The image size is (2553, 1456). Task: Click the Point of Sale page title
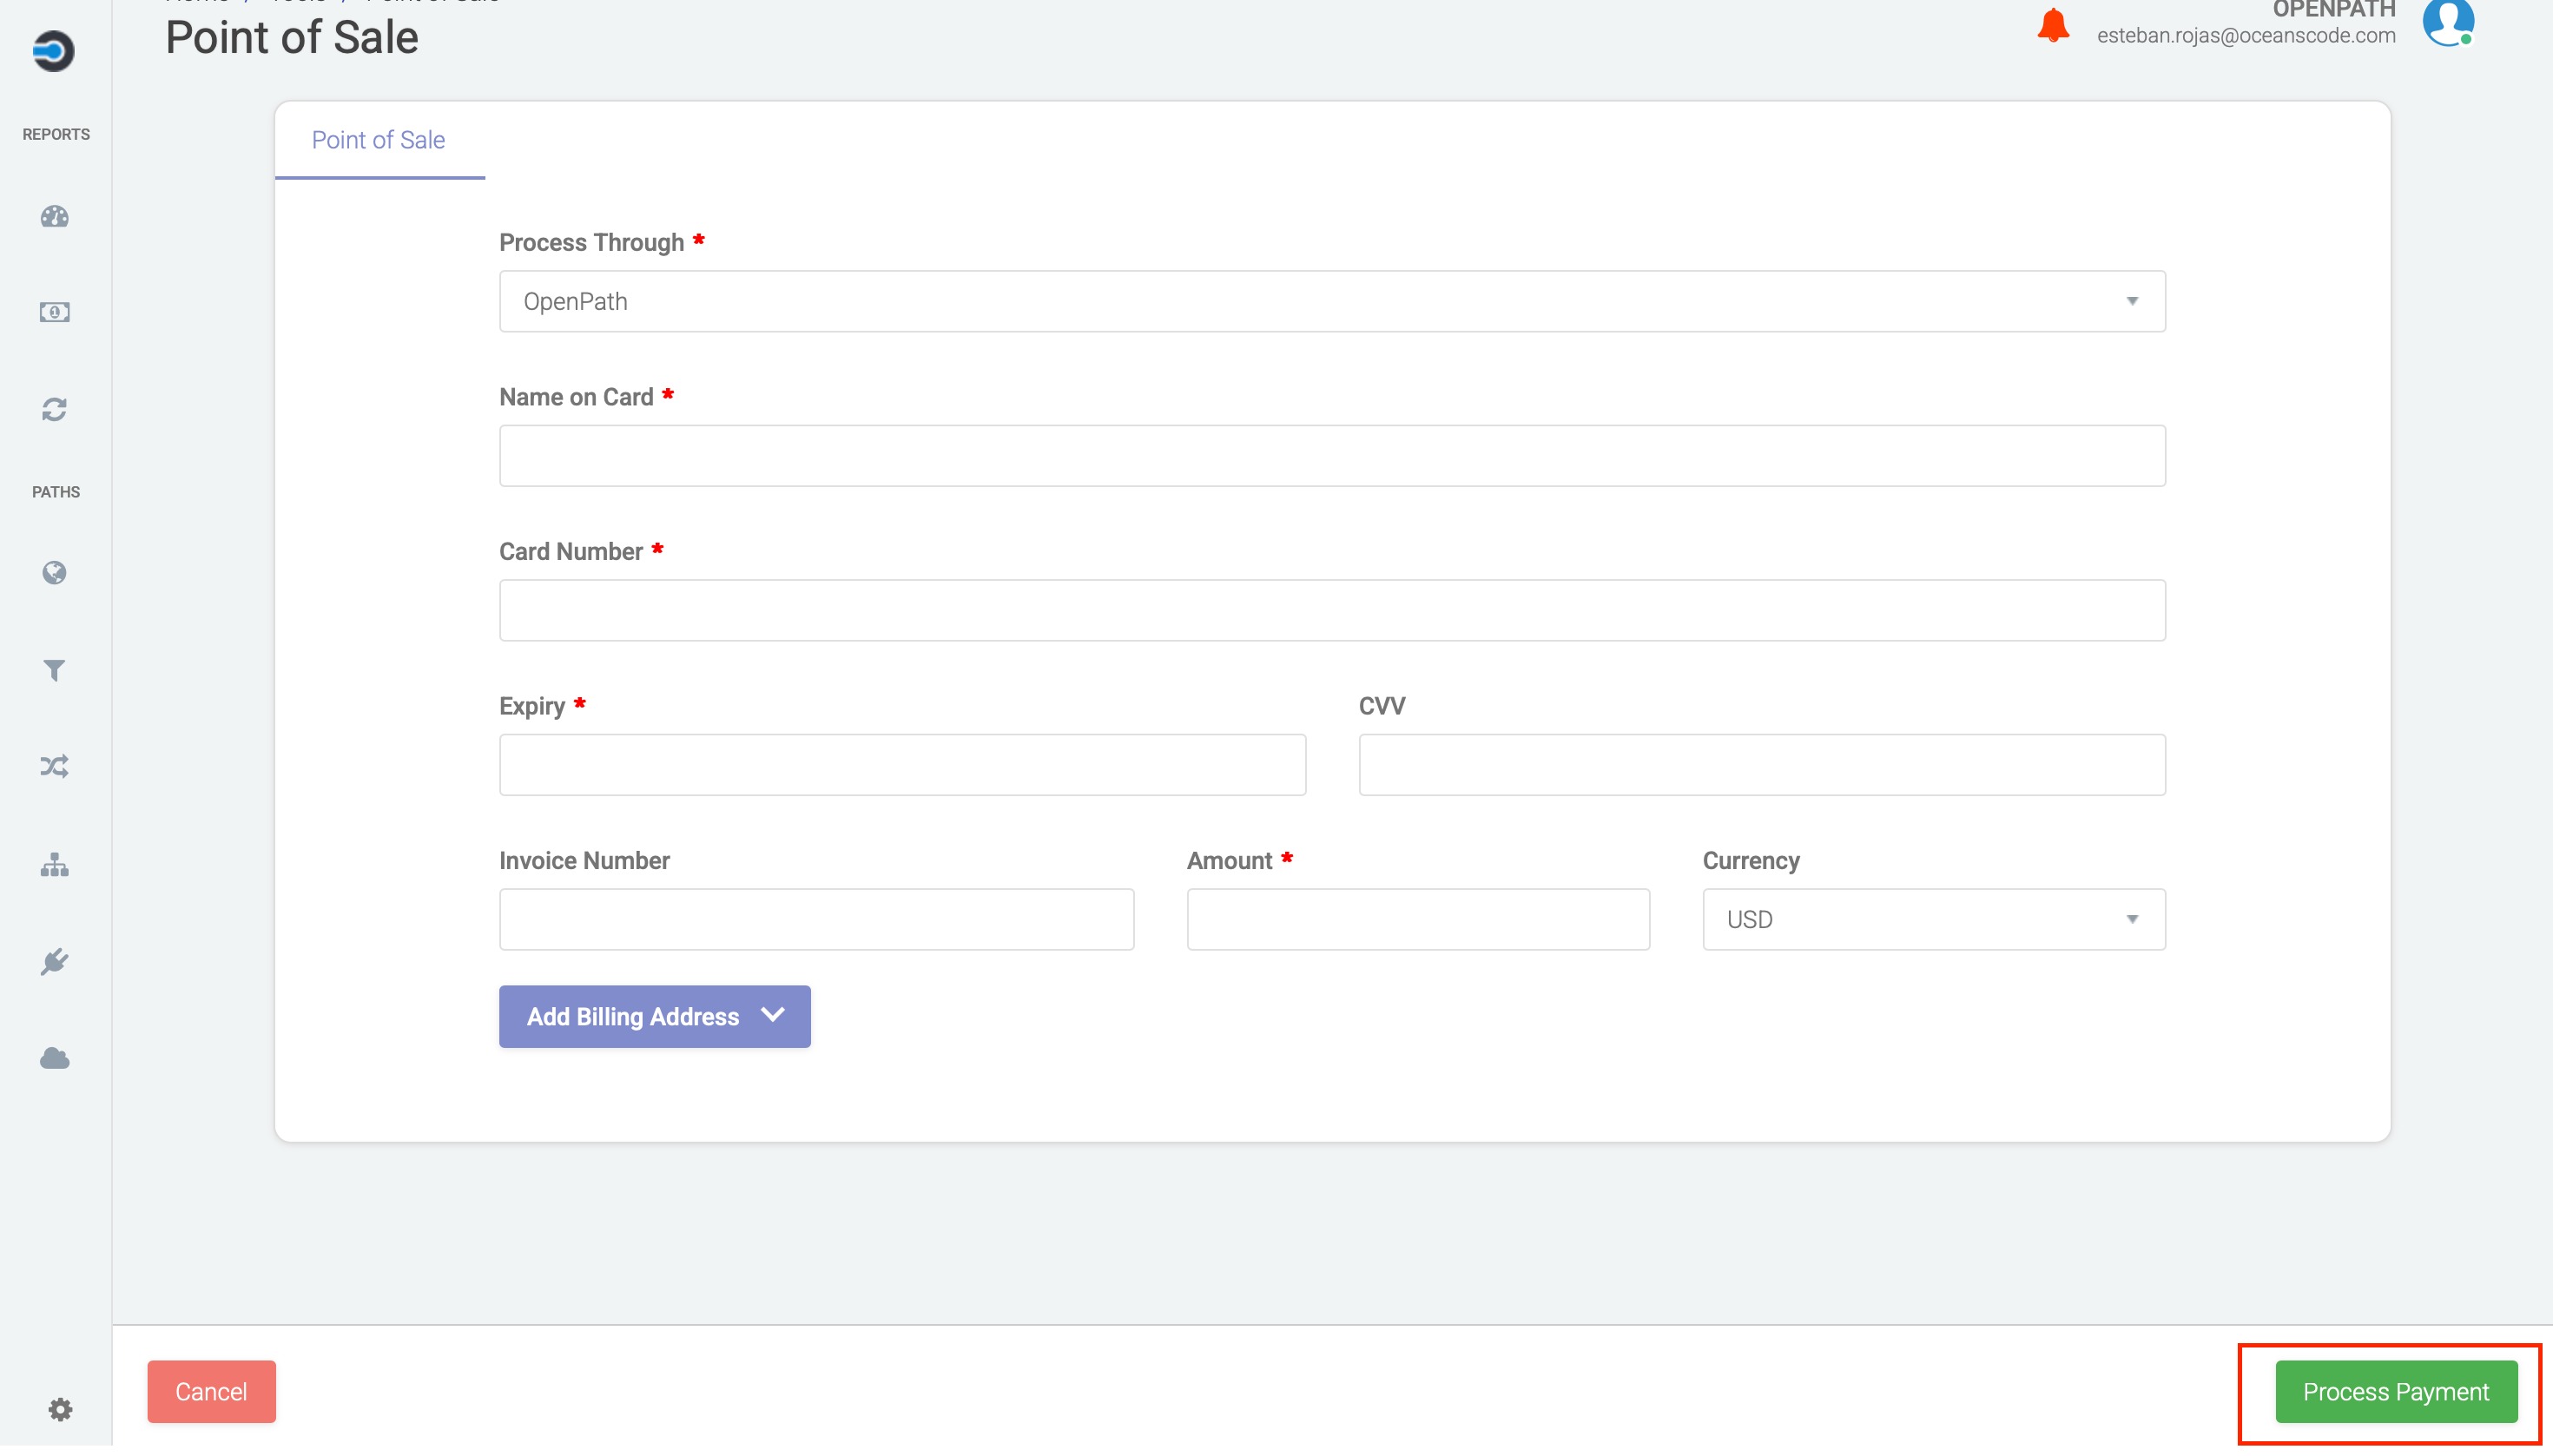tap(292, 38)
